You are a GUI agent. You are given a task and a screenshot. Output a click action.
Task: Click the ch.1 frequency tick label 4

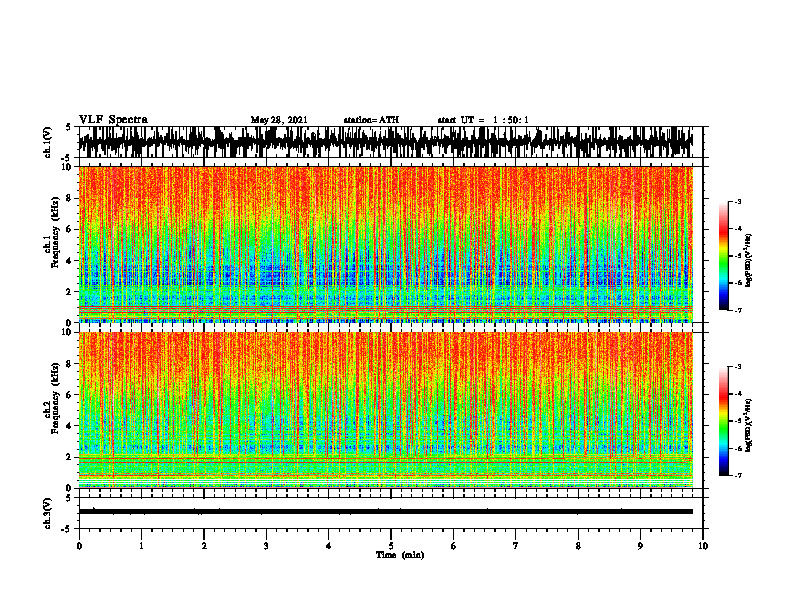point(69,261)
